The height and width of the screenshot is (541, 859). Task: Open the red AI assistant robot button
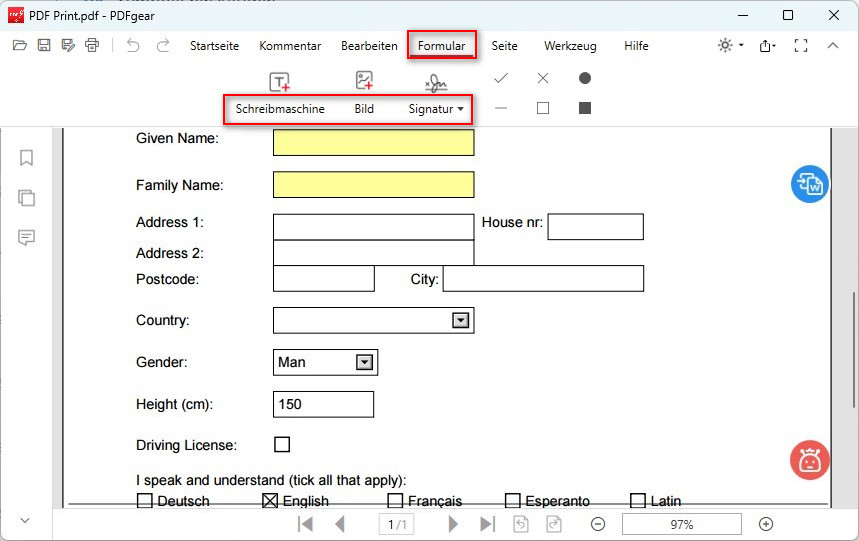pos(810,460)
